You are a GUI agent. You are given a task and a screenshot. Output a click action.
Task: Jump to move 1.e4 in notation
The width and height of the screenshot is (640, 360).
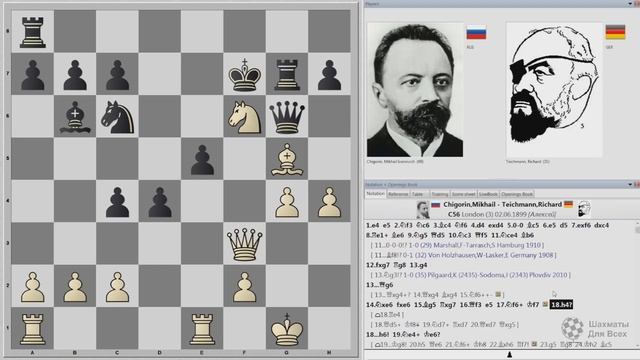point(372,225)
